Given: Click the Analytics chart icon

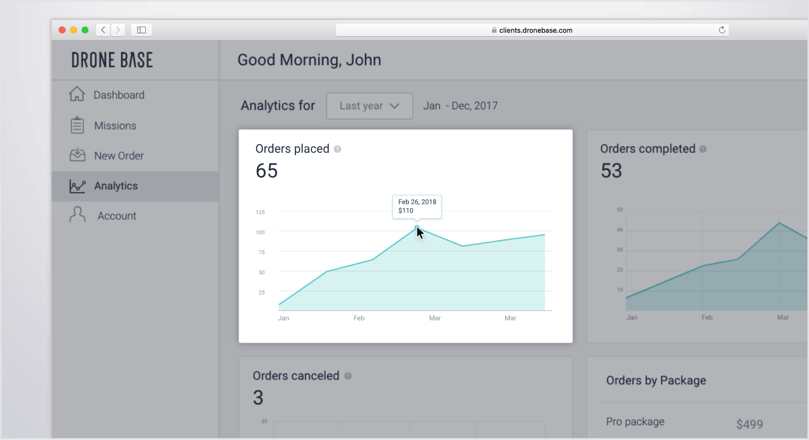Looking at the screenshot, I should click(x=77, y=186).
